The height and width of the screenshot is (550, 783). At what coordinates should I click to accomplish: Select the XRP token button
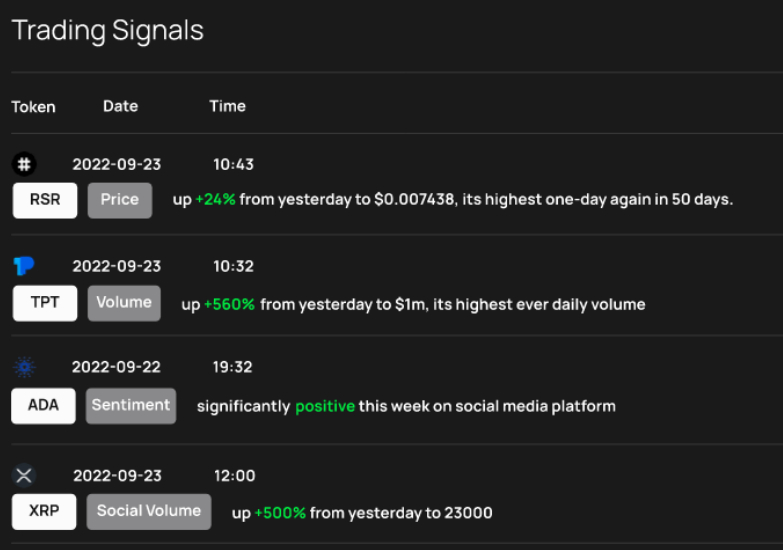[44, 512]
